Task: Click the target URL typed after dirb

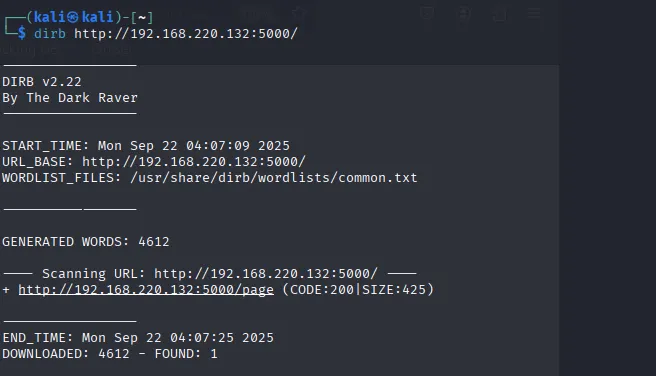Action: (186, 33)
